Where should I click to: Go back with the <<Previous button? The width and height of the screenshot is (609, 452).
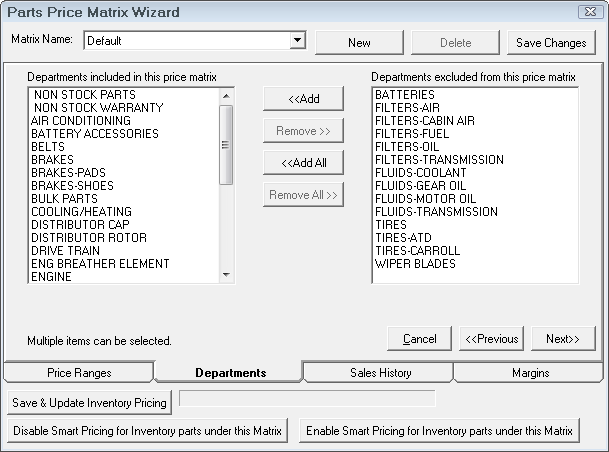pyautogui.click(x=491, y=339)
